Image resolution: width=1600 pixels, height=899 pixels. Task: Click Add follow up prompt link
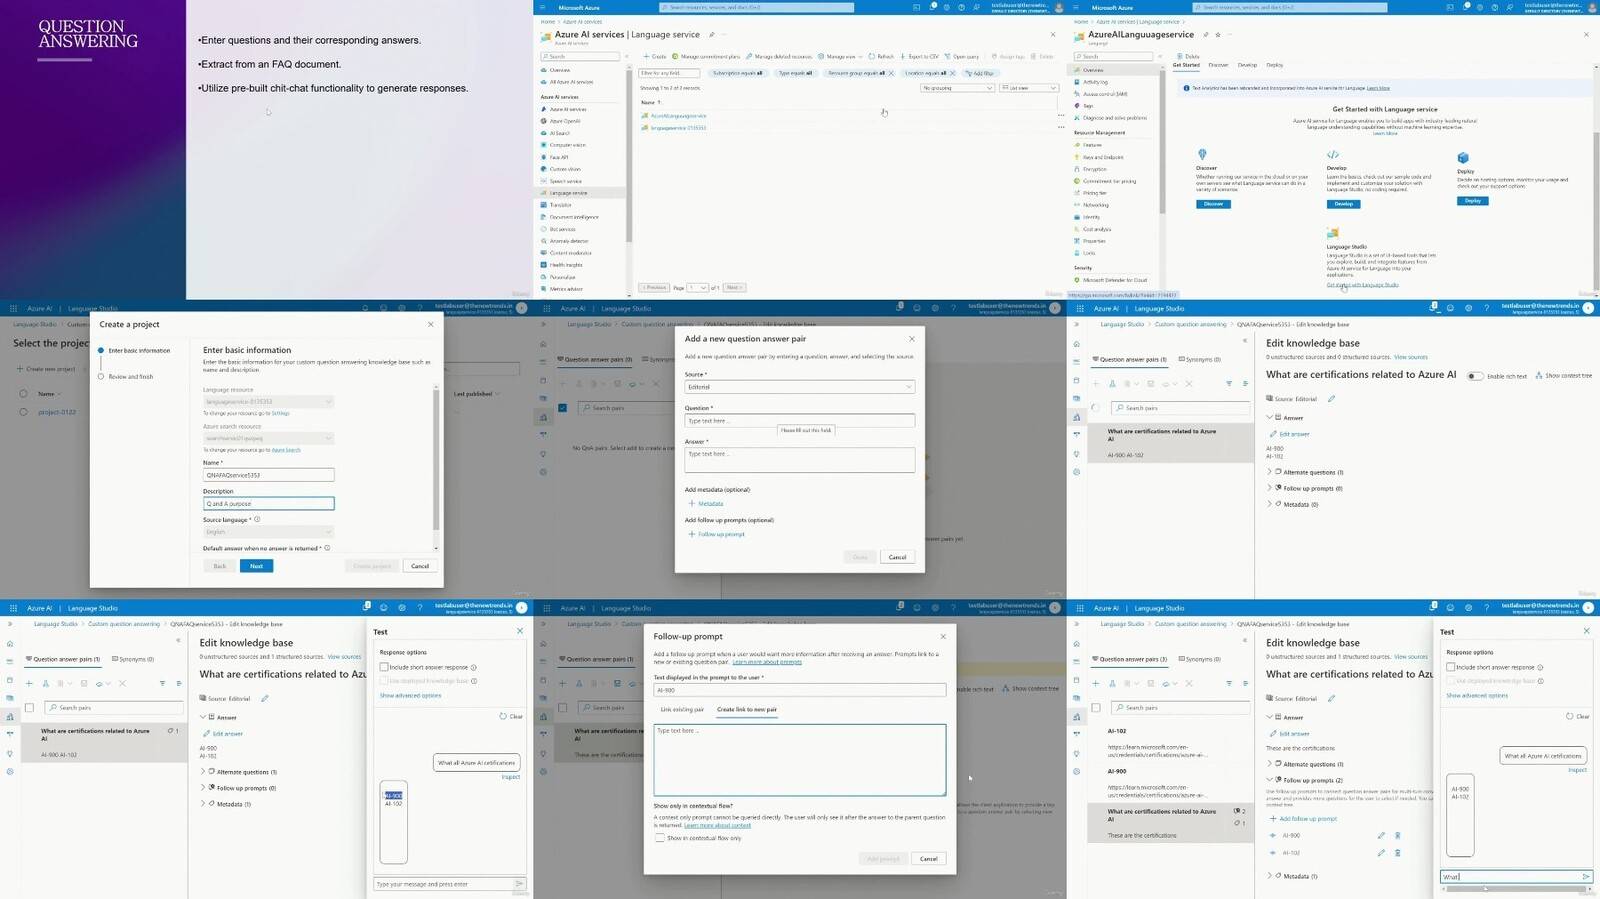pos(1304,819)
